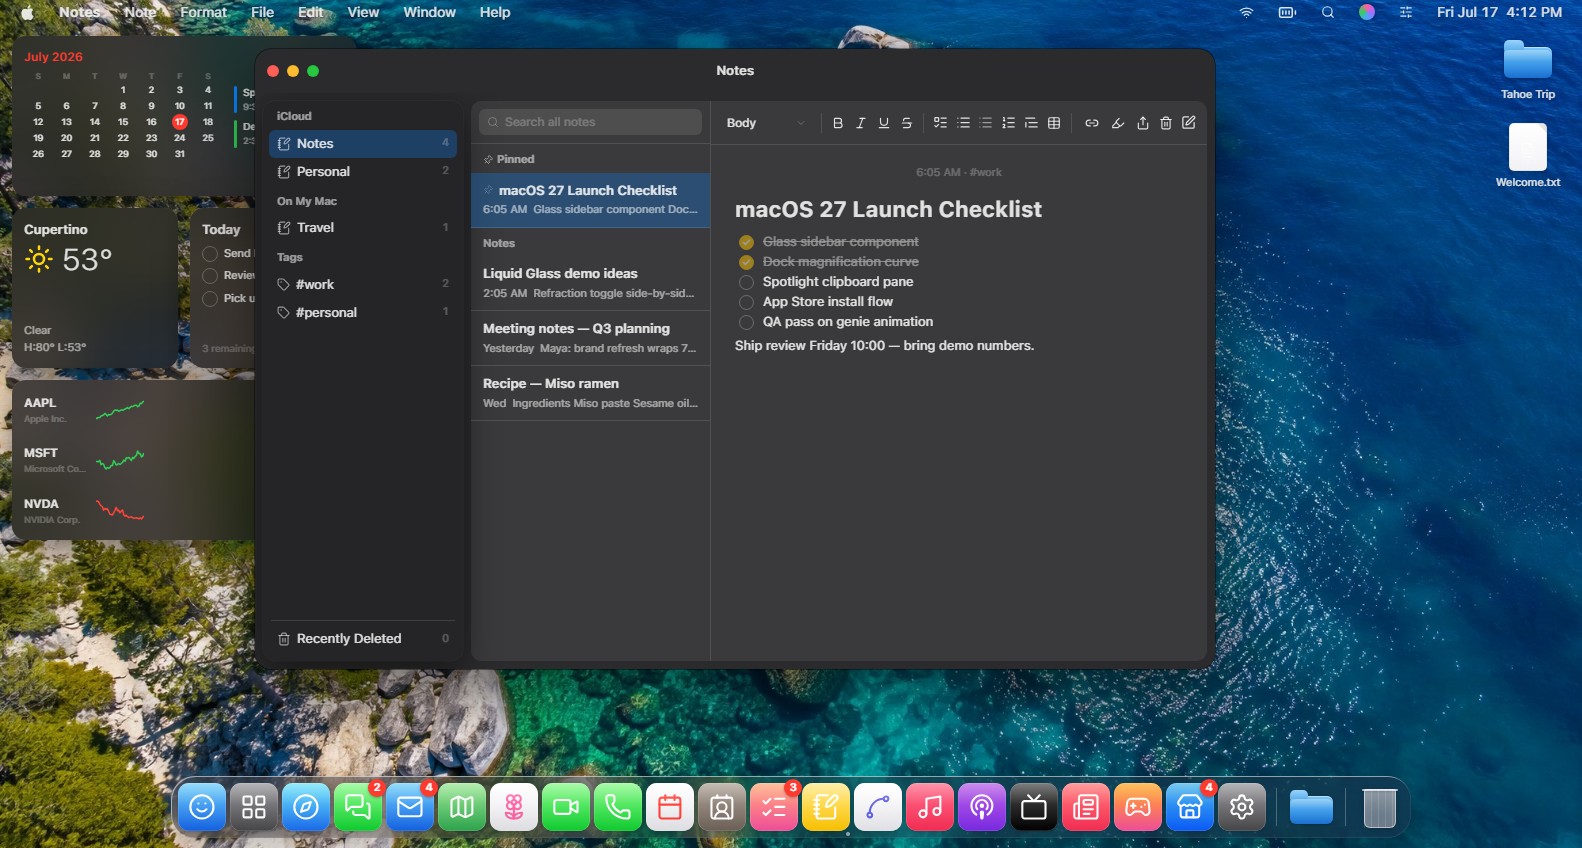Open the Edit menu
The image size is (1582, 848).
pyautogui.click(x=310, y=12)
